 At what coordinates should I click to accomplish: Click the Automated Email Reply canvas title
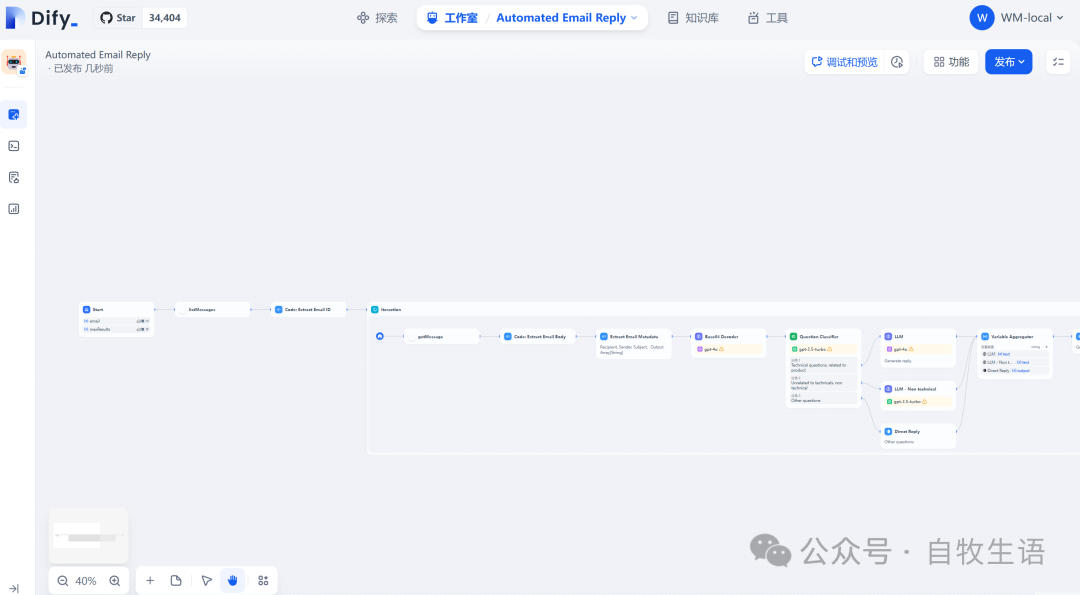[x=98, y=54]
